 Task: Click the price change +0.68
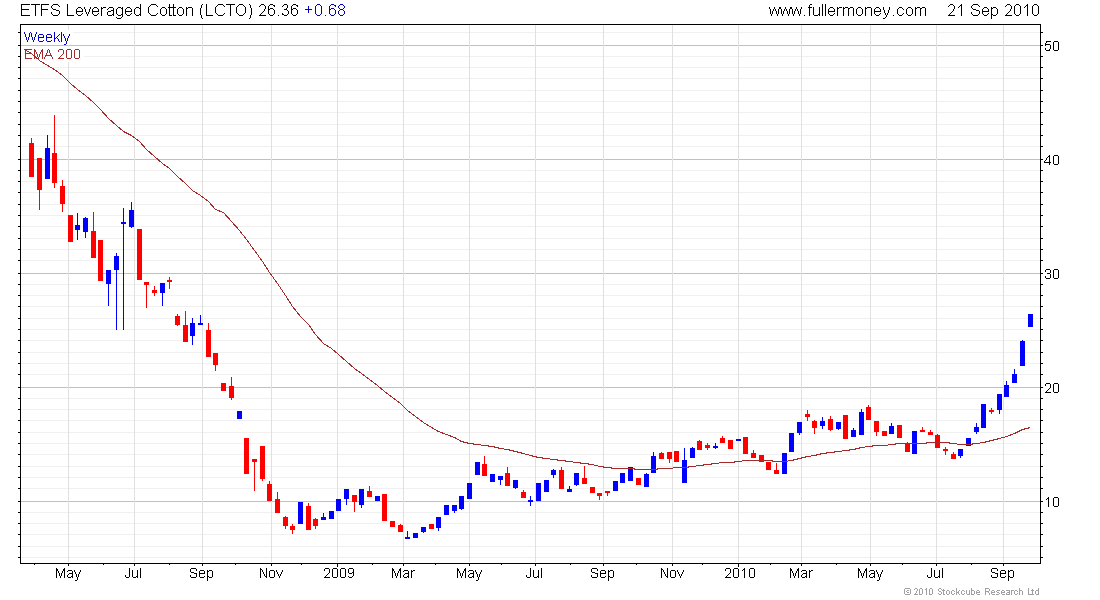point(325,11)
